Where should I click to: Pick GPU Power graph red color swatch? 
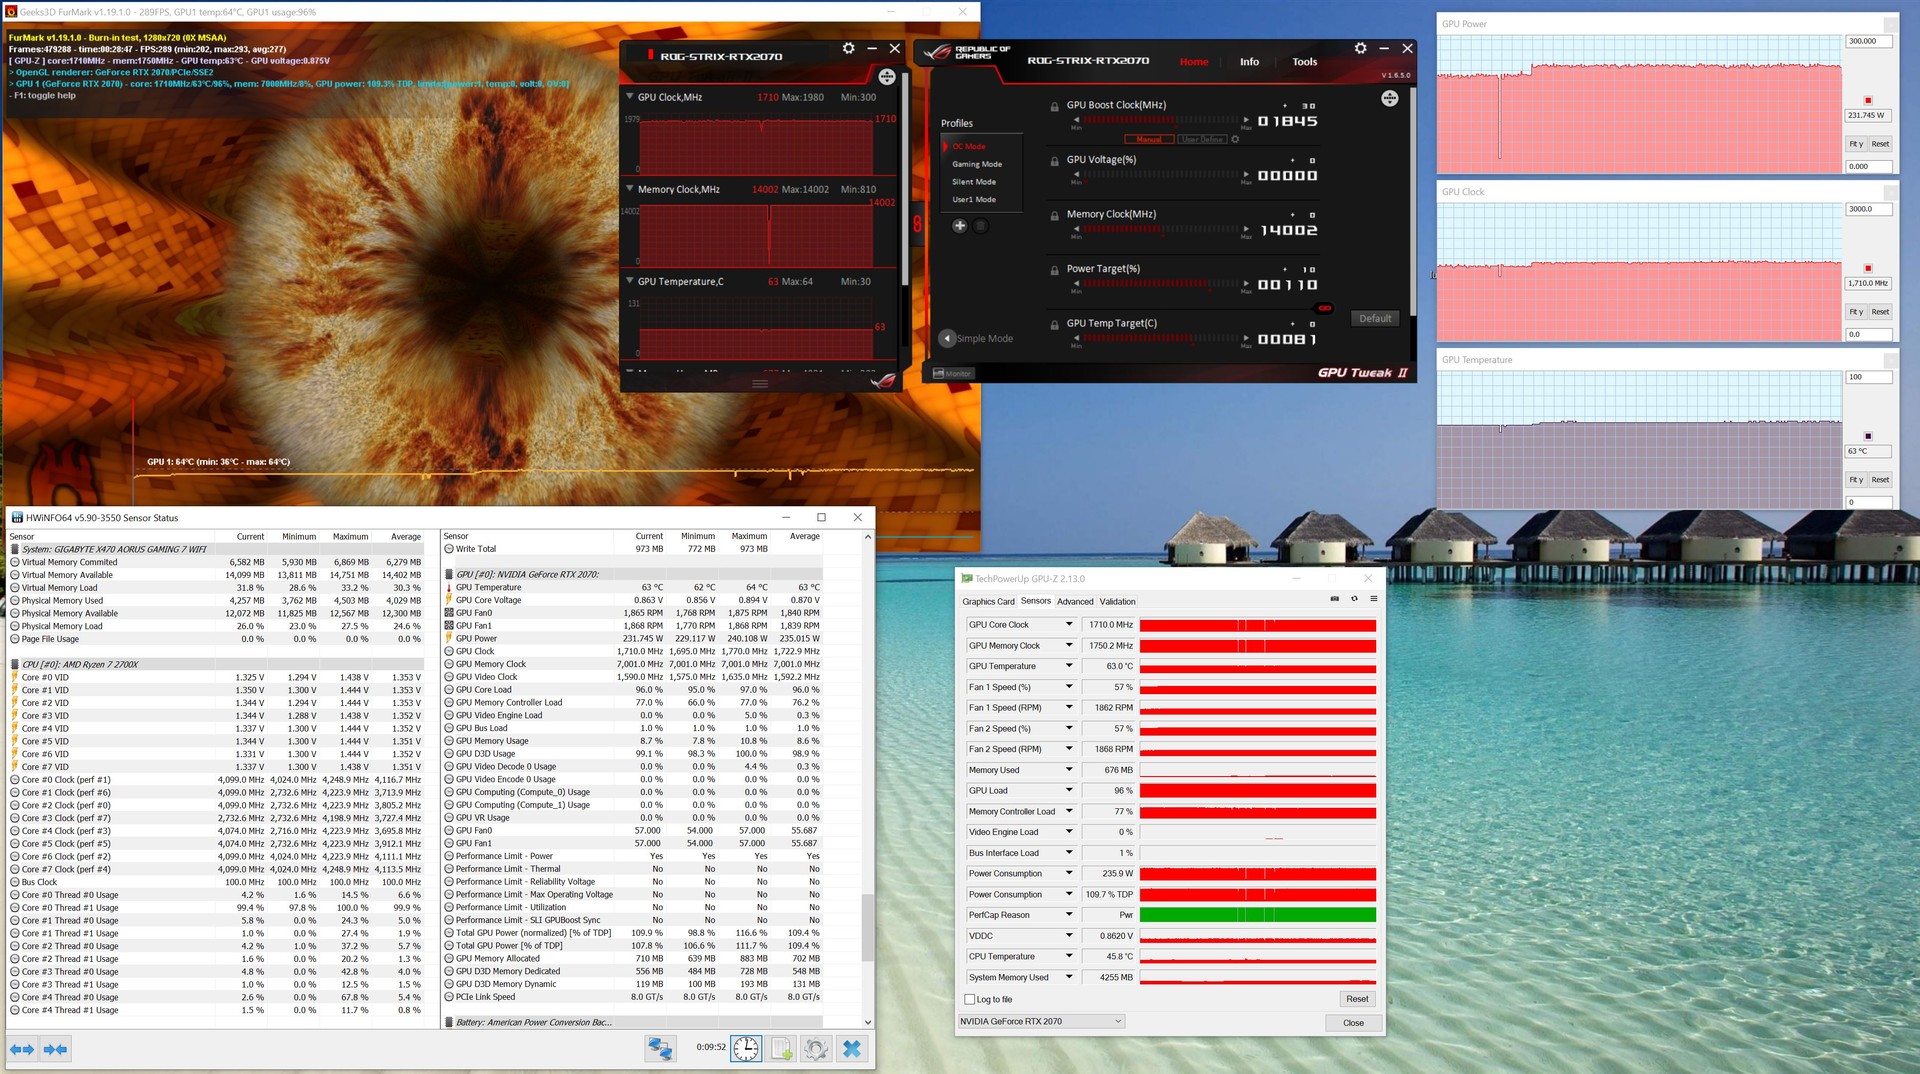point(1868,100)
